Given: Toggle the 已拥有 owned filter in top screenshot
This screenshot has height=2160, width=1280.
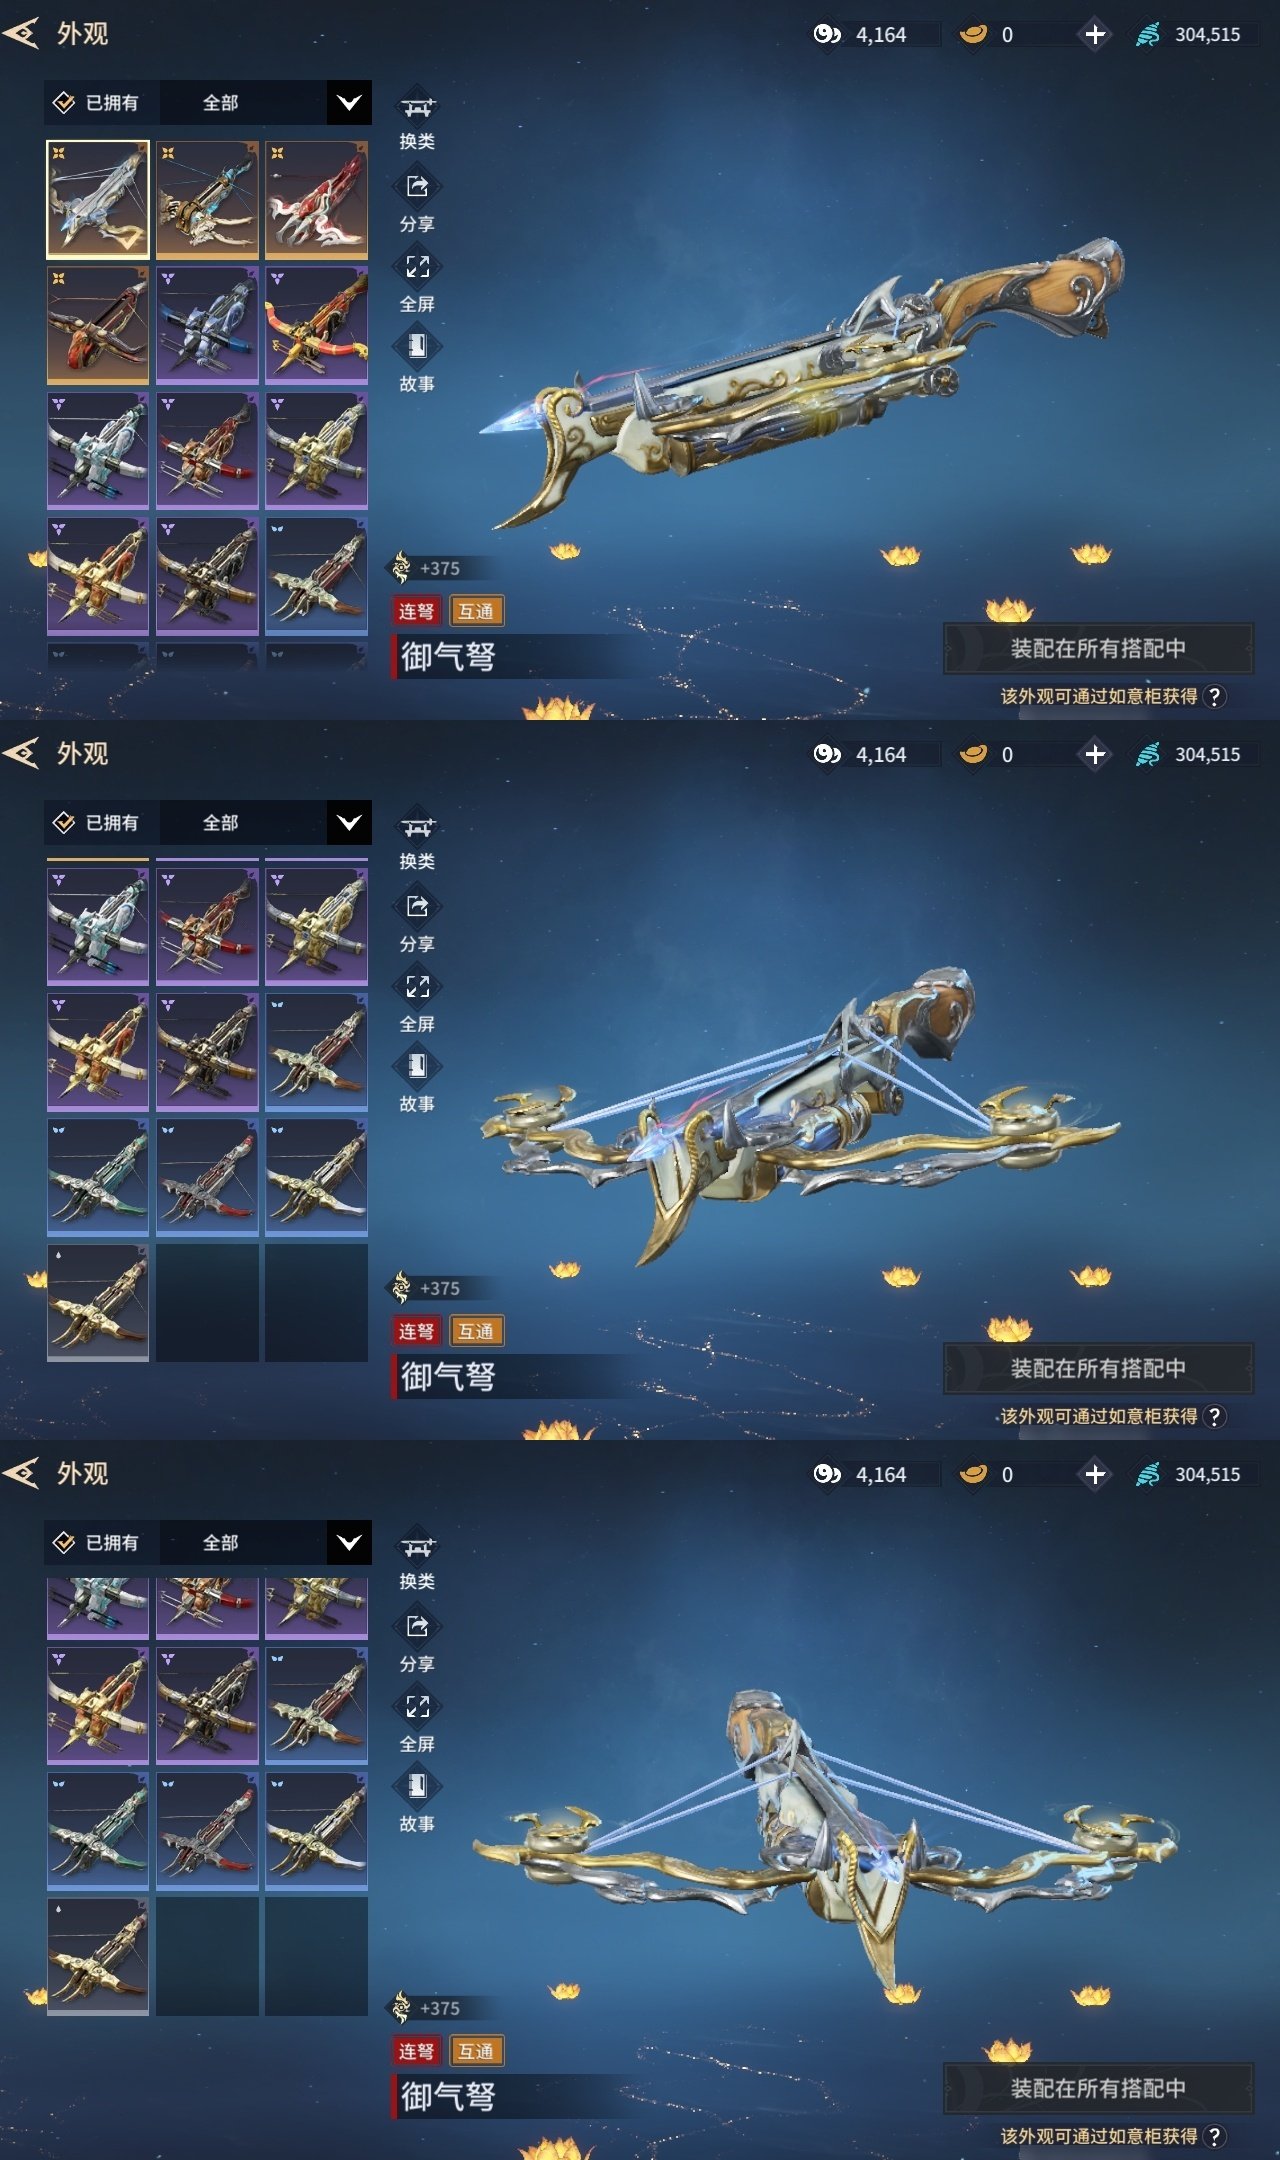Looking at the screenshot, I should (96, 103).
